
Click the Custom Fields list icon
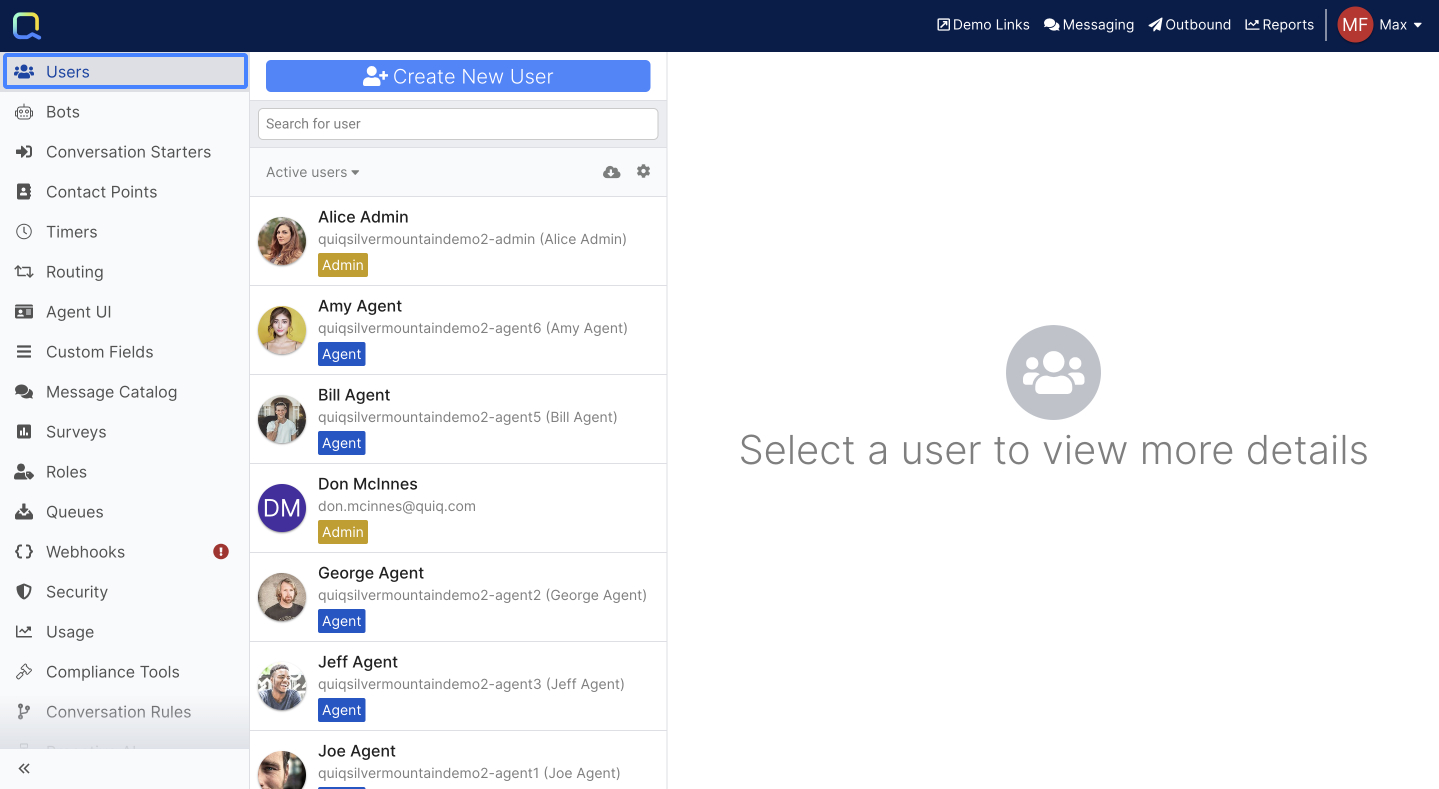[x=24, y=352]
